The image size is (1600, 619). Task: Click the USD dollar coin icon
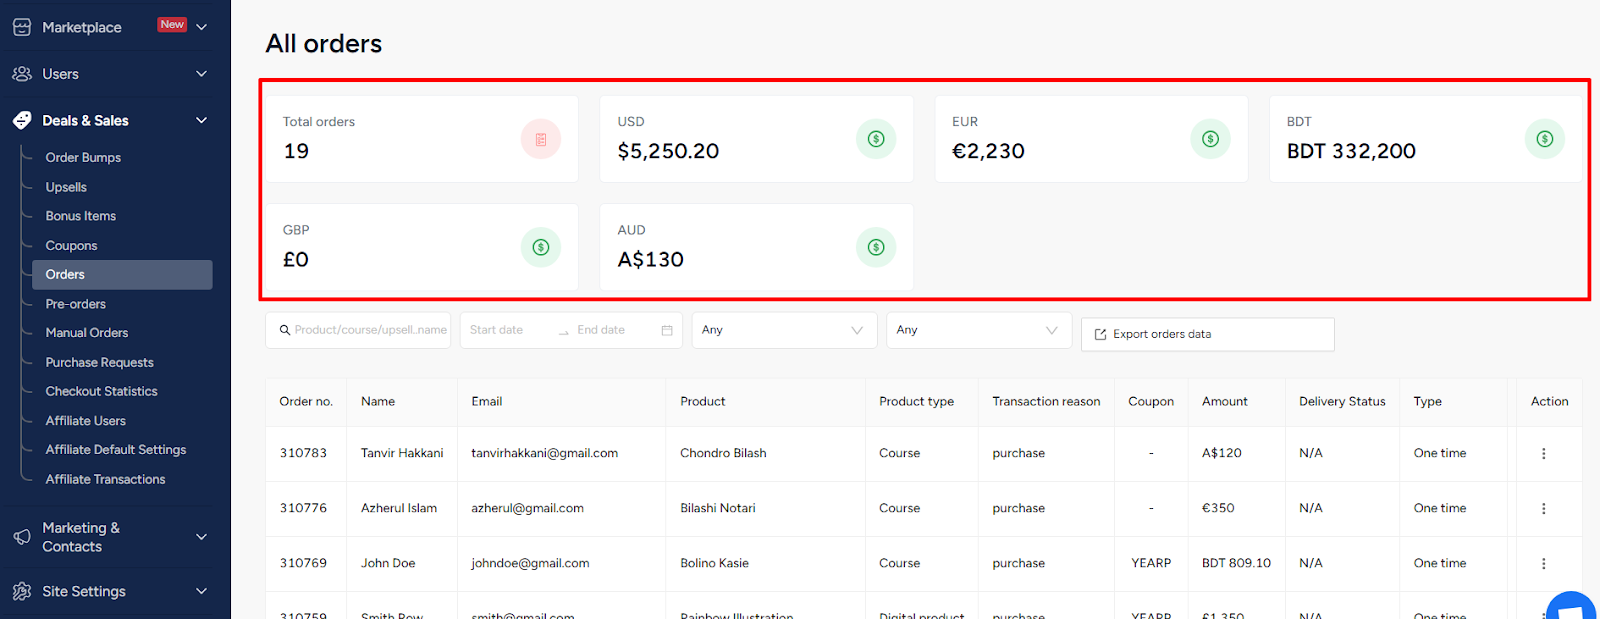(x=876, y=139)
